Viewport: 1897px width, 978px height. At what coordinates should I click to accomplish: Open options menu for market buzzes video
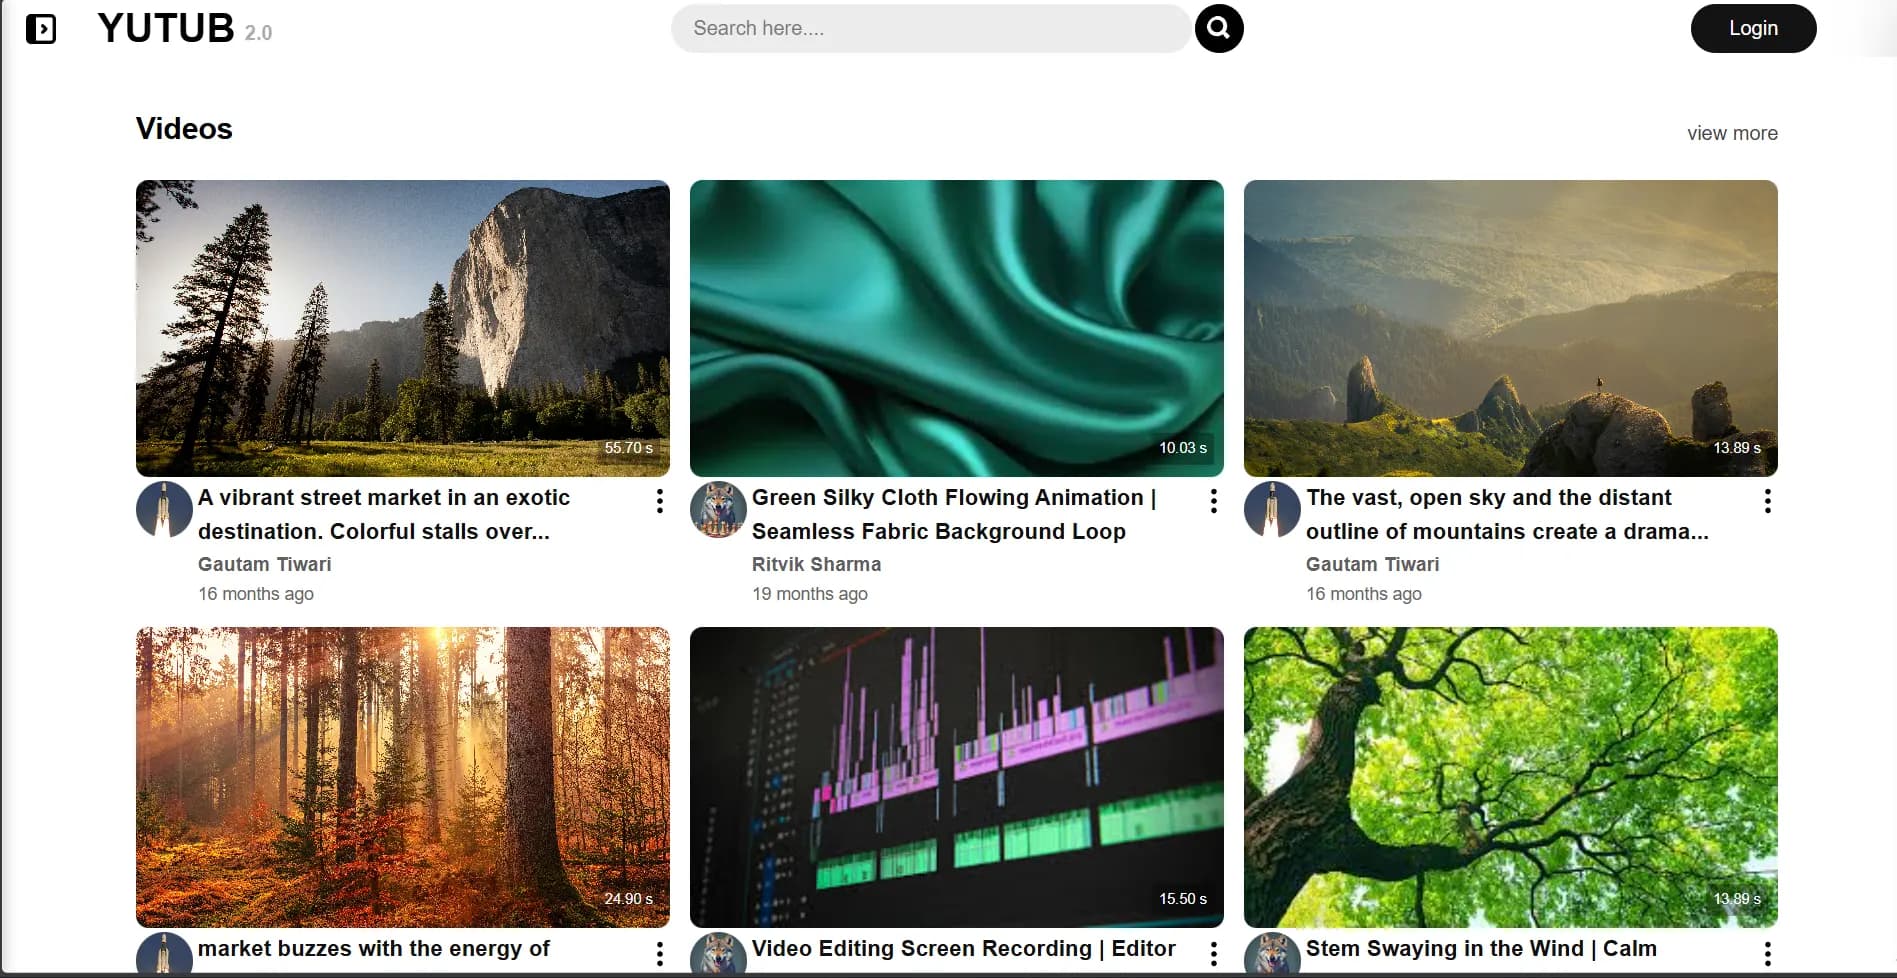pyautogui.click(x=659, y=953)
